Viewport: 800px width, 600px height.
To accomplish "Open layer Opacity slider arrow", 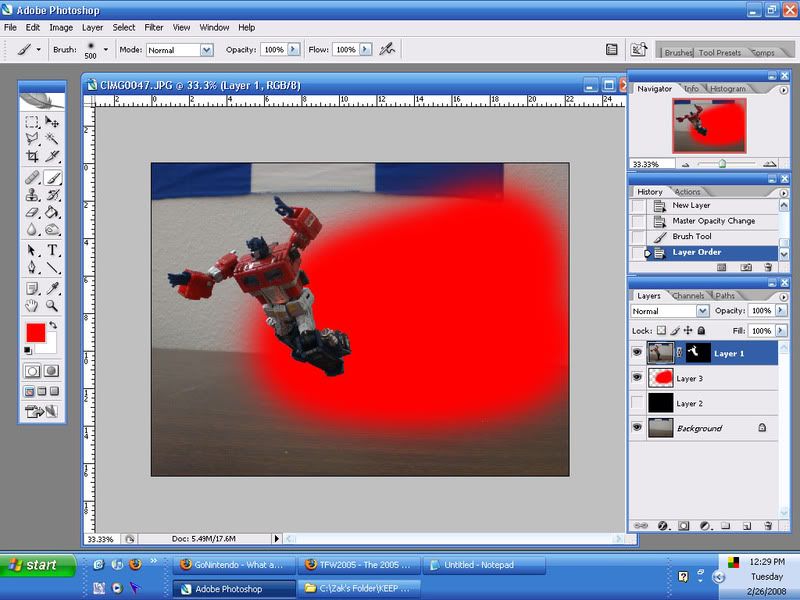I will (x=781, y=310).
